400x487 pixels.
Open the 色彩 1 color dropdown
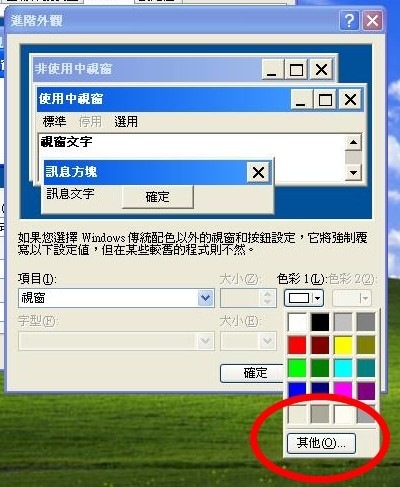point(304,298)
